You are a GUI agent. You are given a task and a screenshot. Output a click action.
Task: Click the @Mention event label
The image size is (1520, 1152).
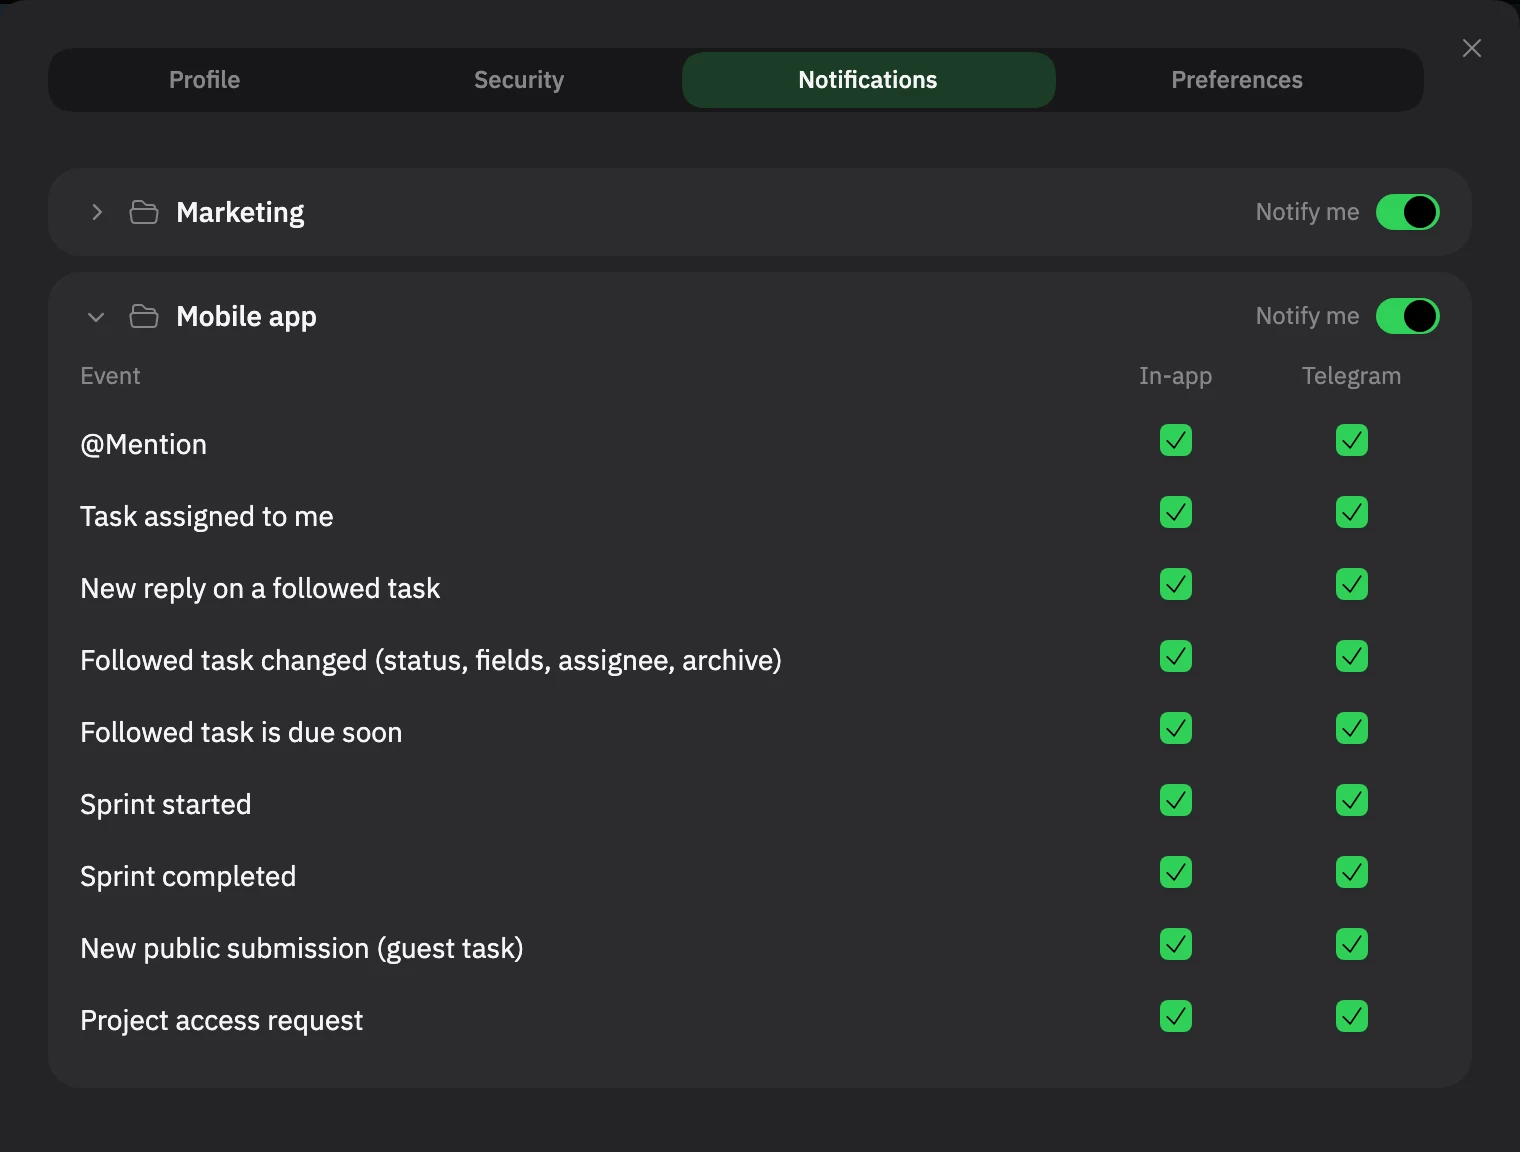tap(143, 445)
